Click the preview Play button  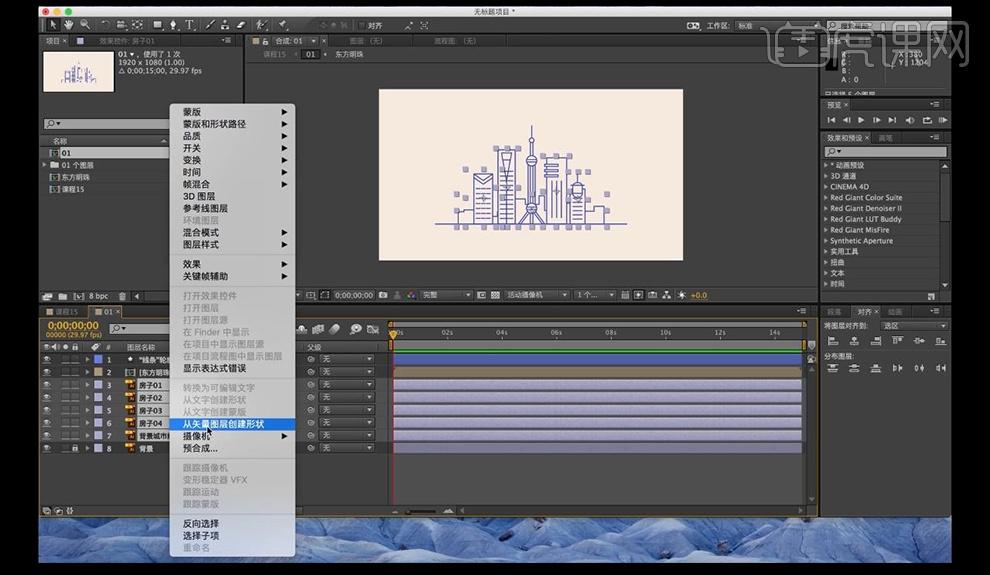861,120
